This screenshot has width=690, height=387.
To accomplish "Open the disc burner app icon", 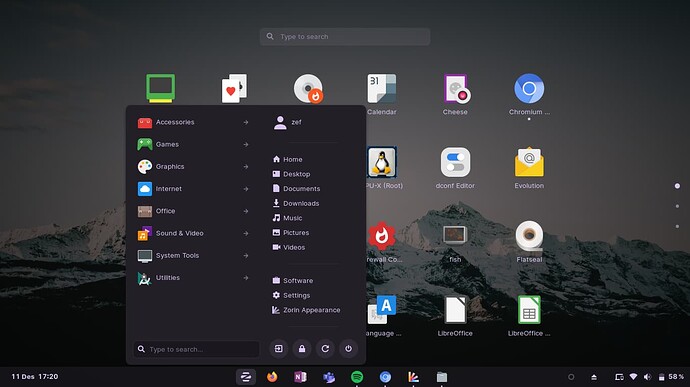I will [x=308, y=88].
